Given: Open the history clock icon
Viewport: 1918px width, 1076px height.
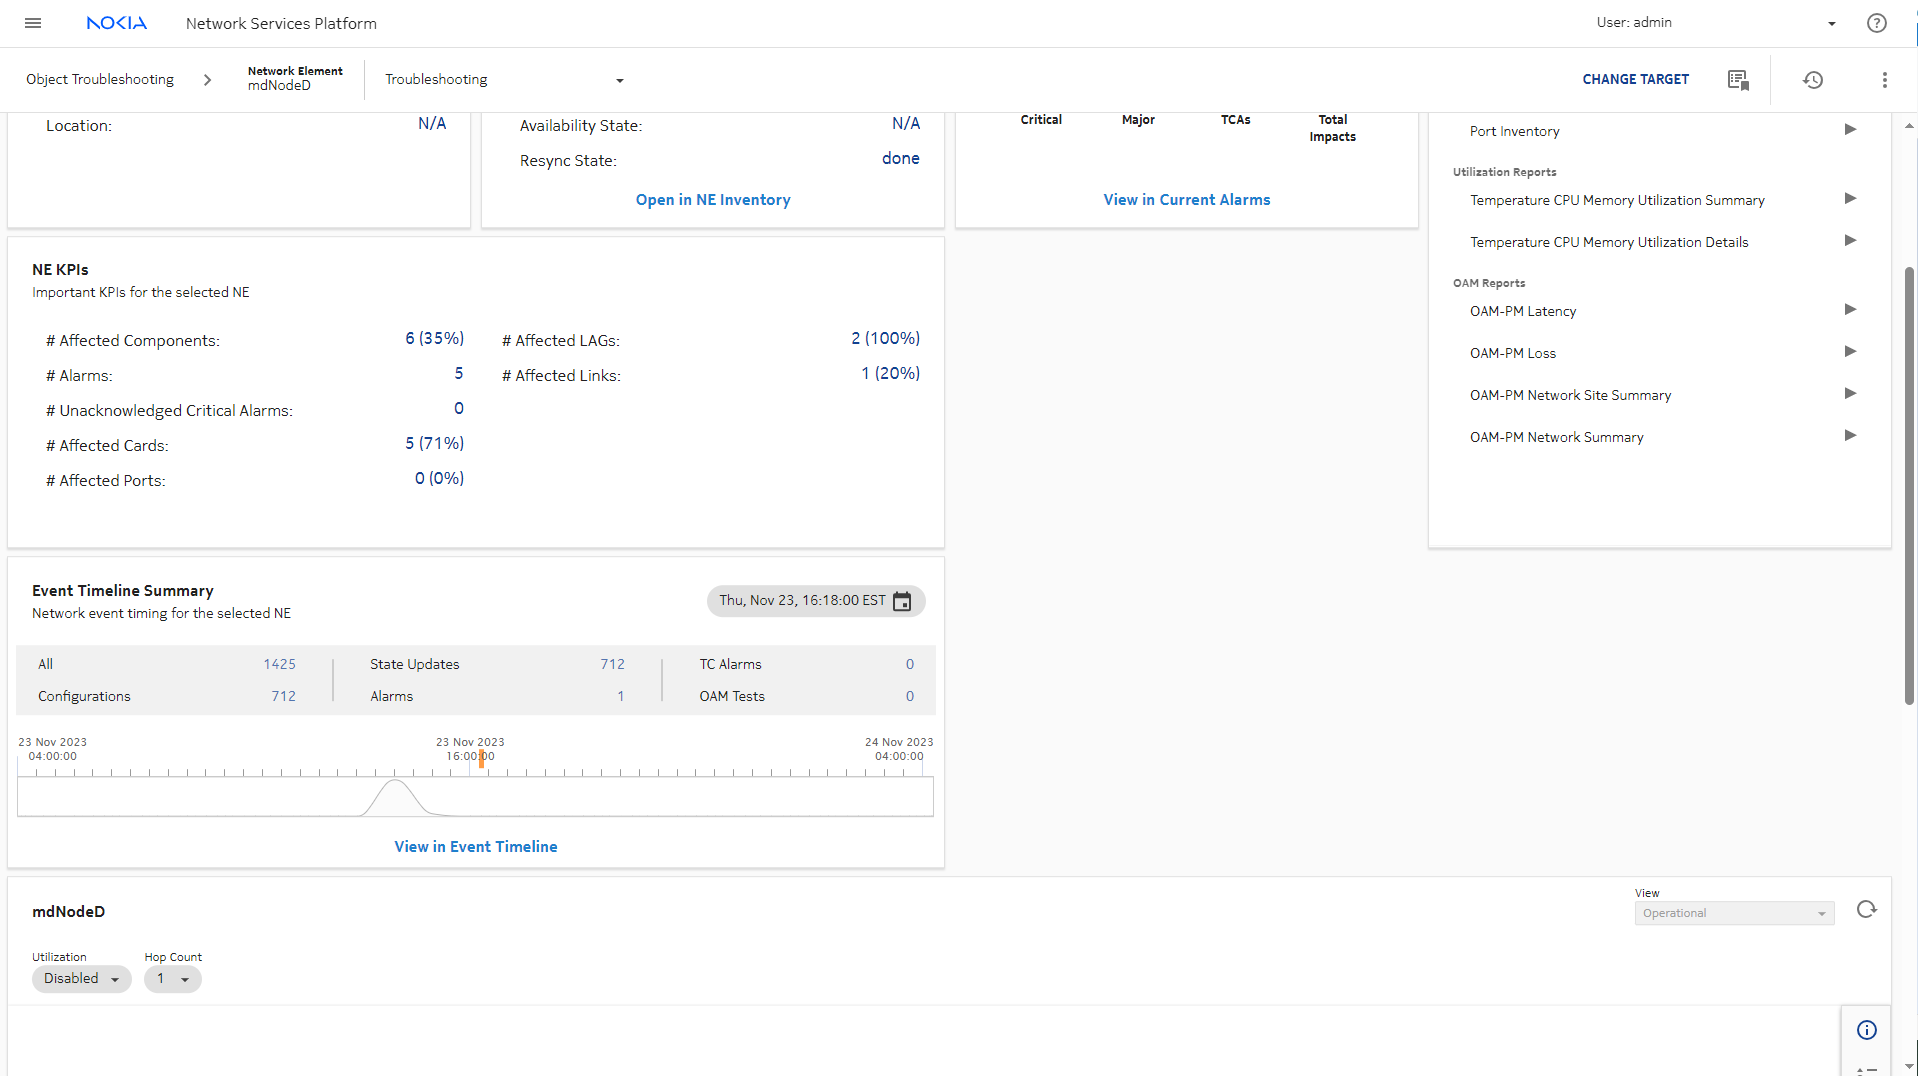Looking at the screenshot, I should coord(1812,80).
